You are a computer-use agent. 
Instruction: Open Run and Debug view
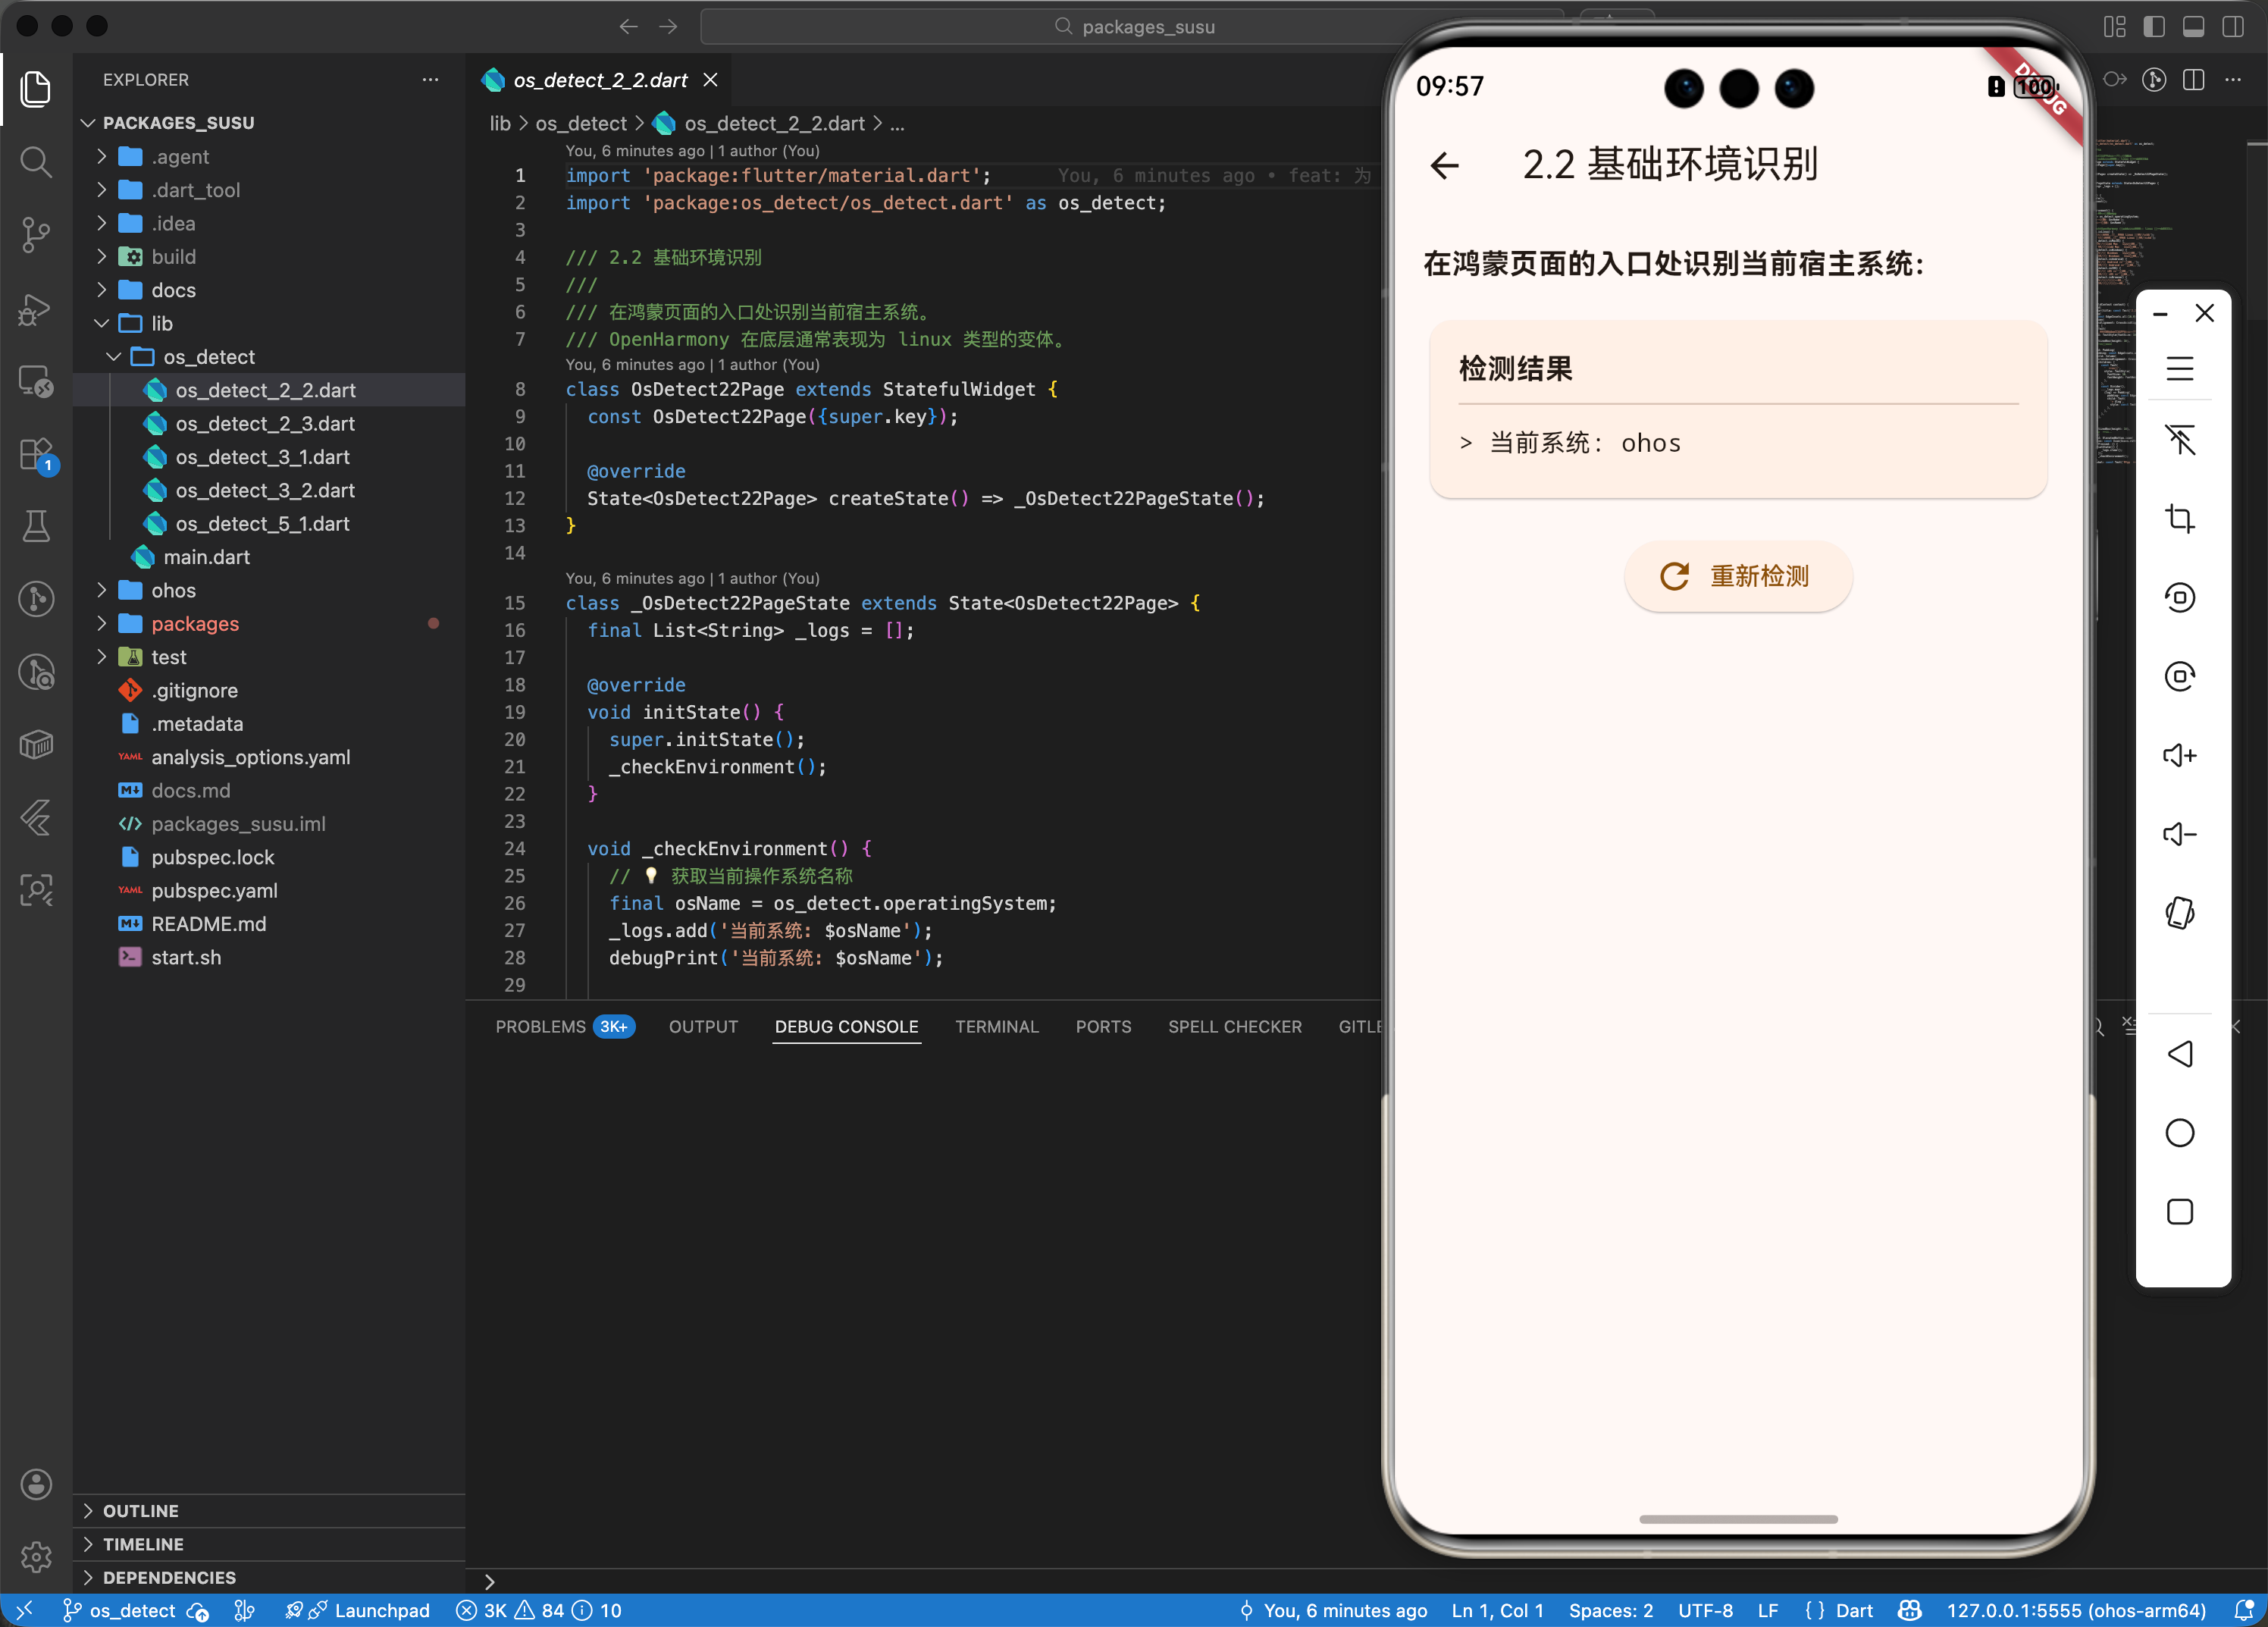(36, 309)
